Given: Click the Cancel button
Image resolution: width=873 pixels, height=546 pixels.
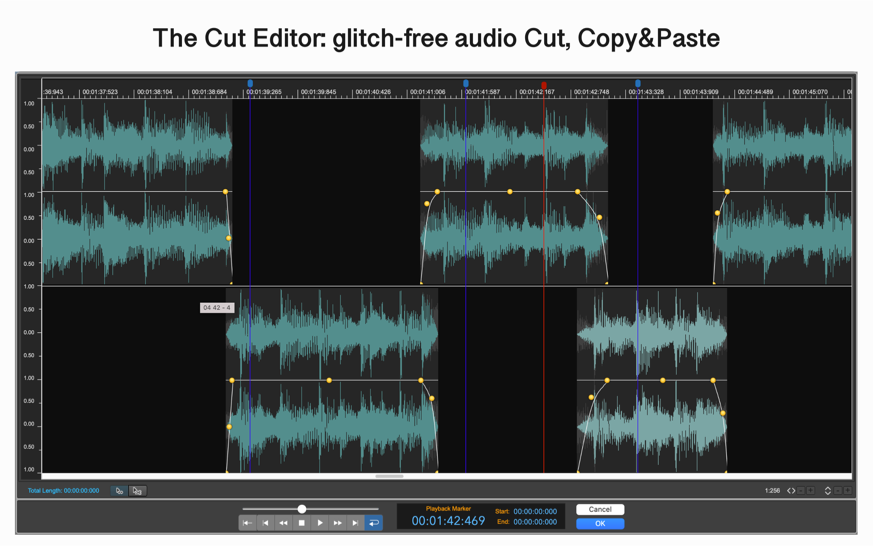Looking at the screenshot, I should pos(600,510).
